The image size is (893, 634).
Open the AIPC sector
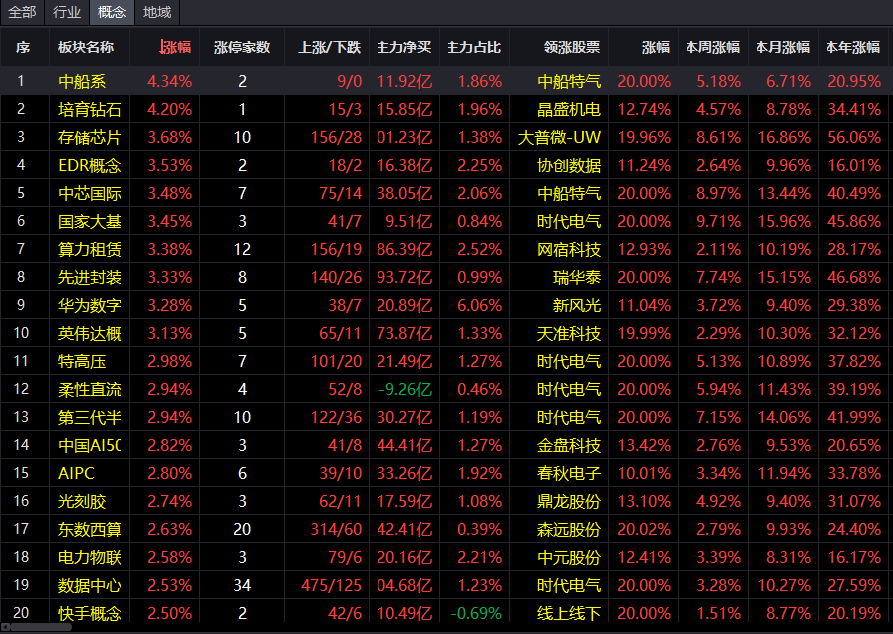(76, 473)
